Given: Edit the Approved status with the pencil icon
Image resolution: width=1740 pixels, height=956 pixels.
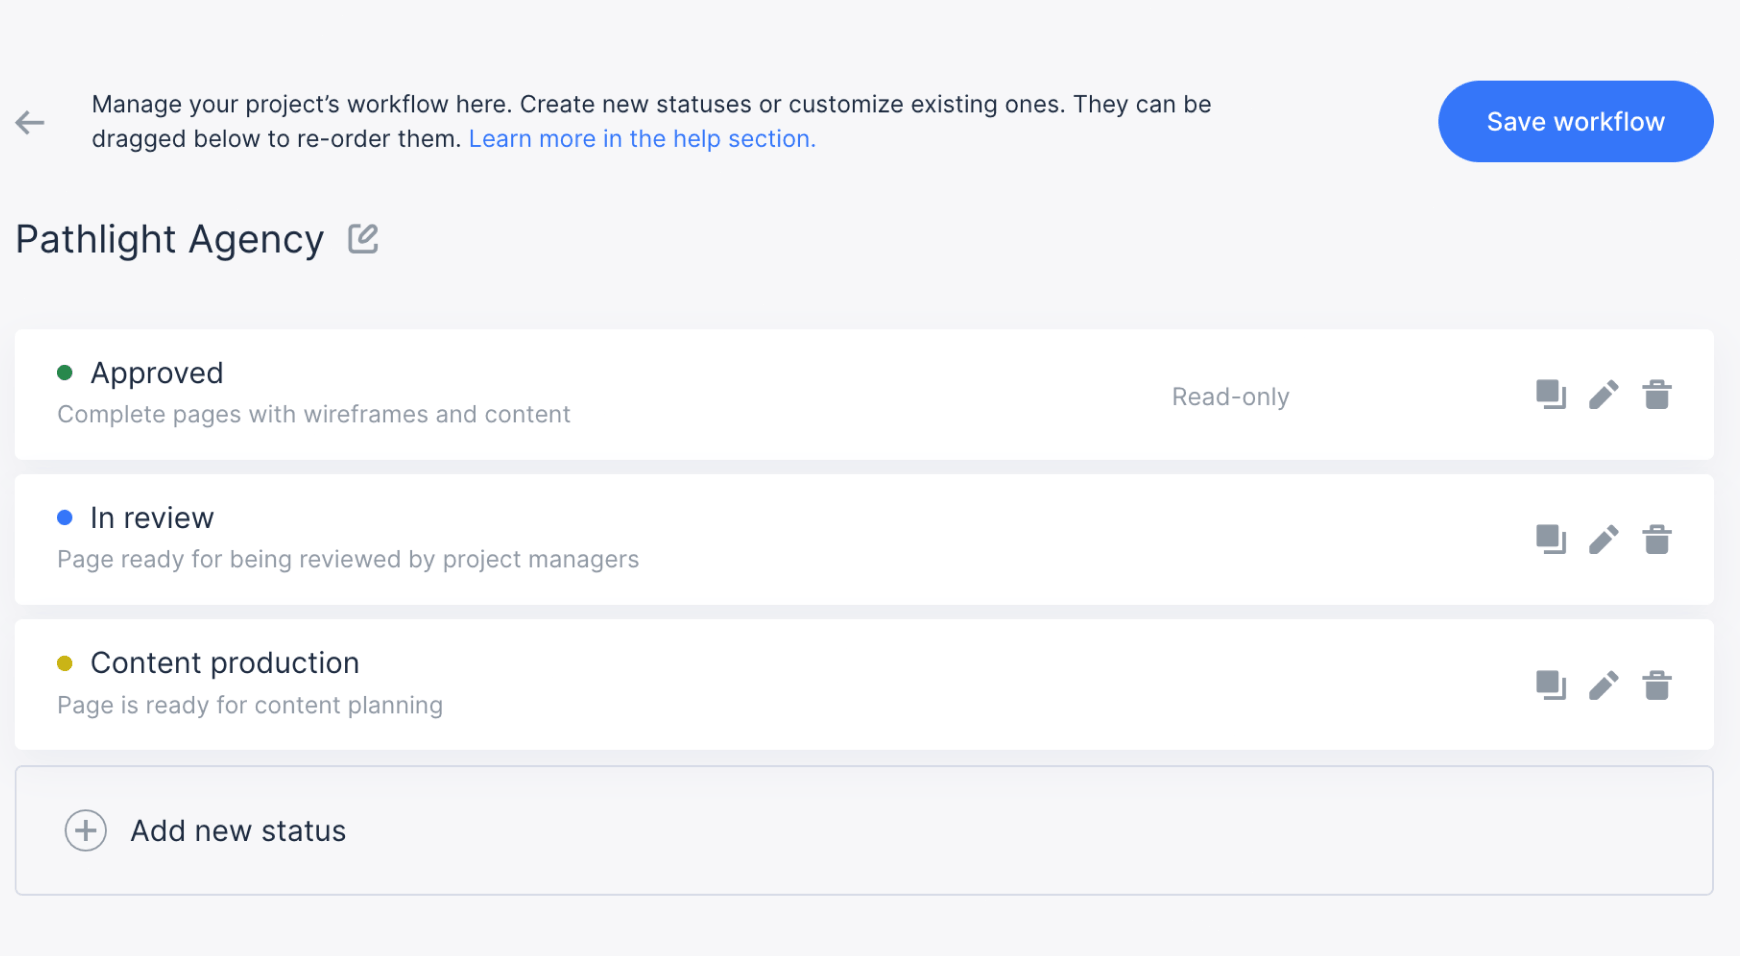Looking at the screenshot, I should click(x=1604, y=394).
